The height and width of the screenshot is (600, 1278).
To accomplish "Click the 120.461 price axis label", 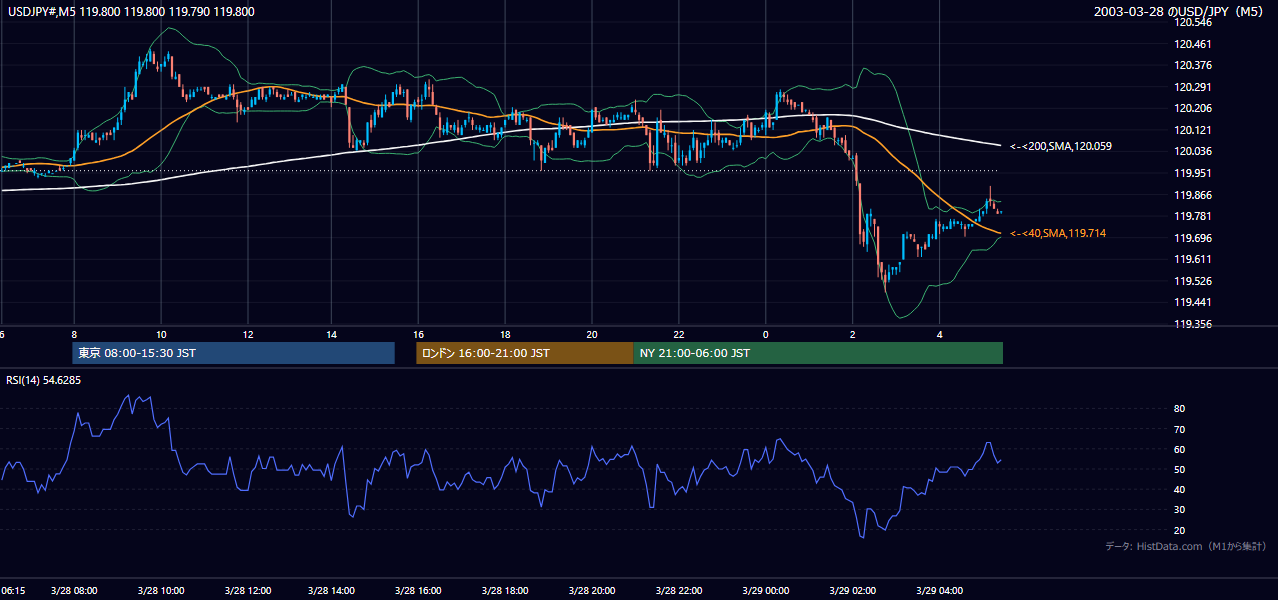I will [x=1192, y=44].
